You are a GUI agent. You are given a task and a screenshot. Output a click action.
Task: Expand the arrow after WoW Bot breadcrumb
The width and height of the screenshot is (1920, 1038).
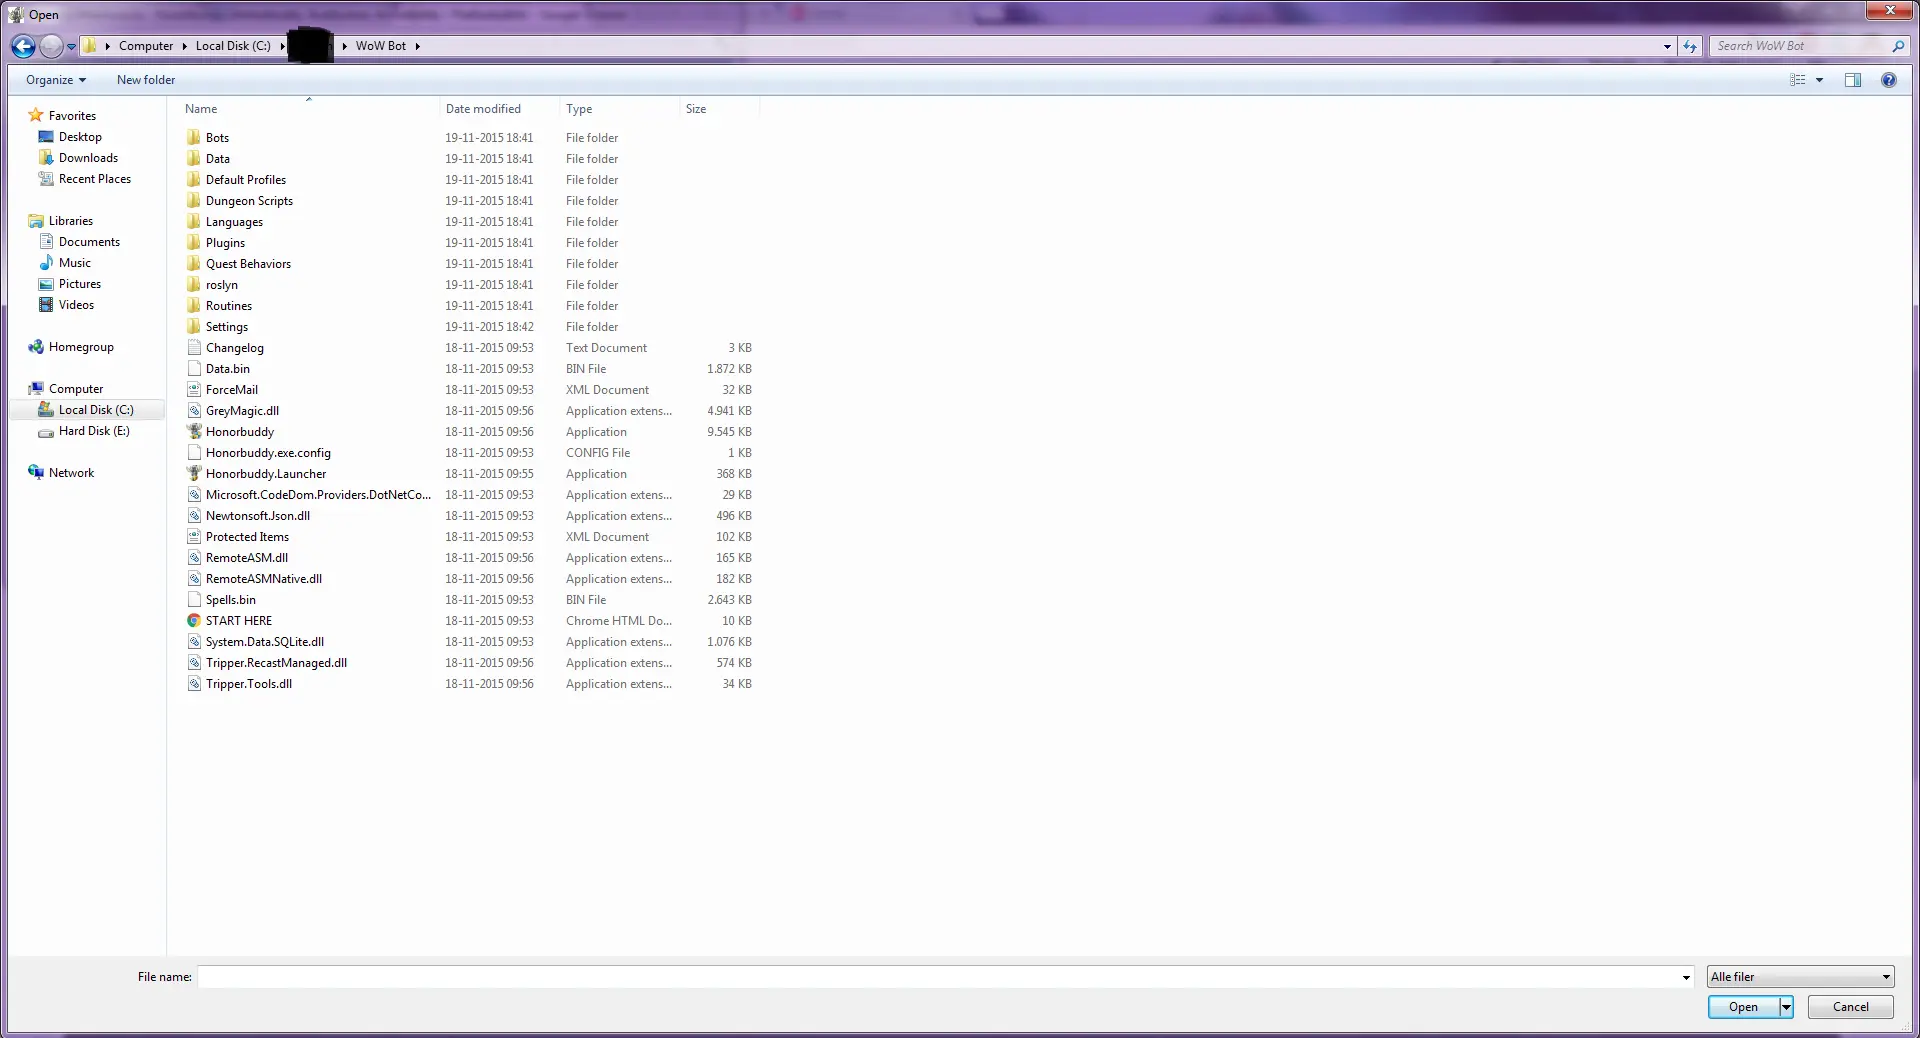pyautogui.click(x=417, y=46)
